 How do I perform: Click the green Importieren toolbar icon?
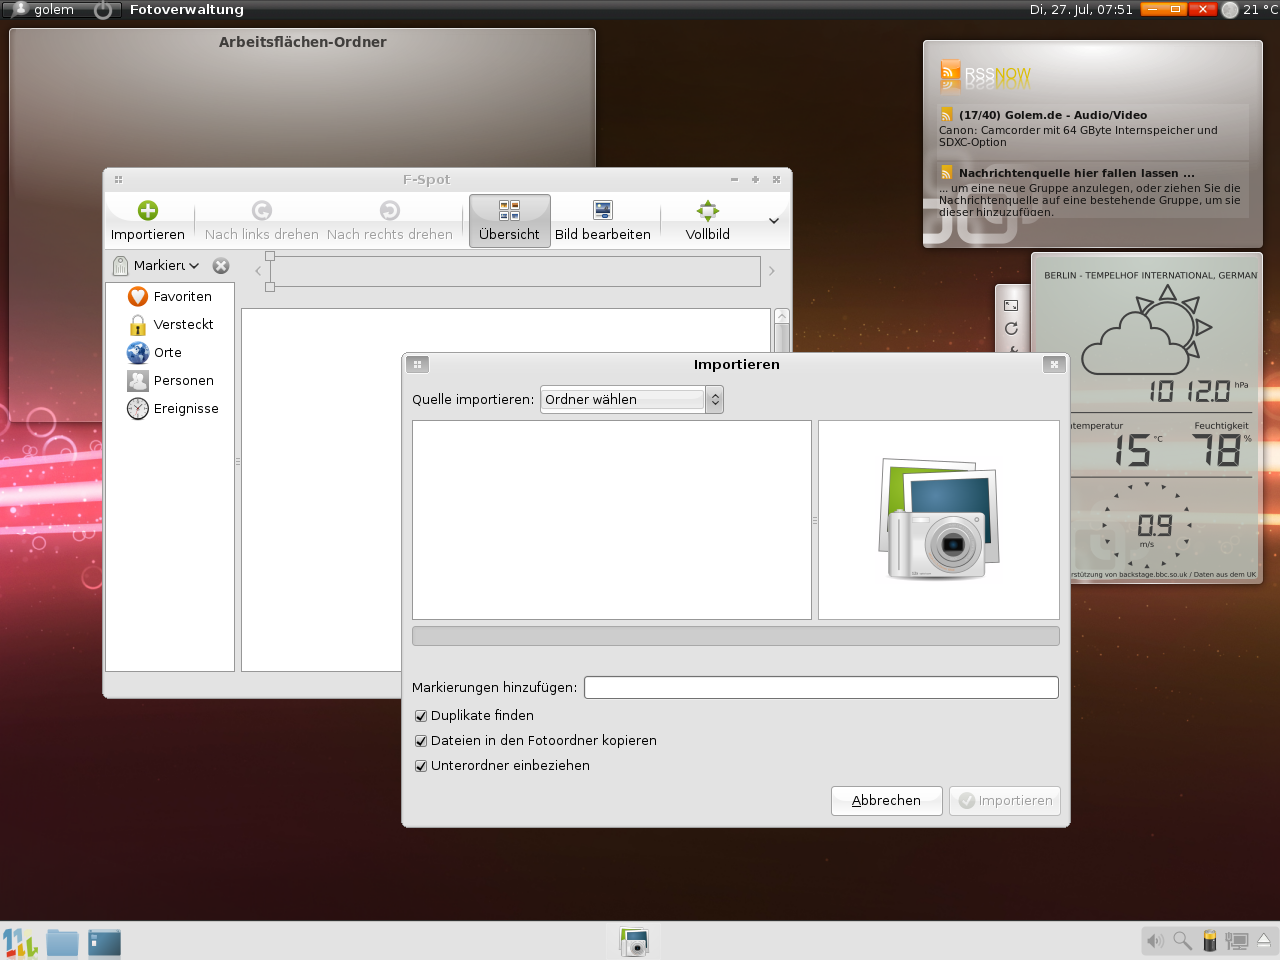(148, 211)
